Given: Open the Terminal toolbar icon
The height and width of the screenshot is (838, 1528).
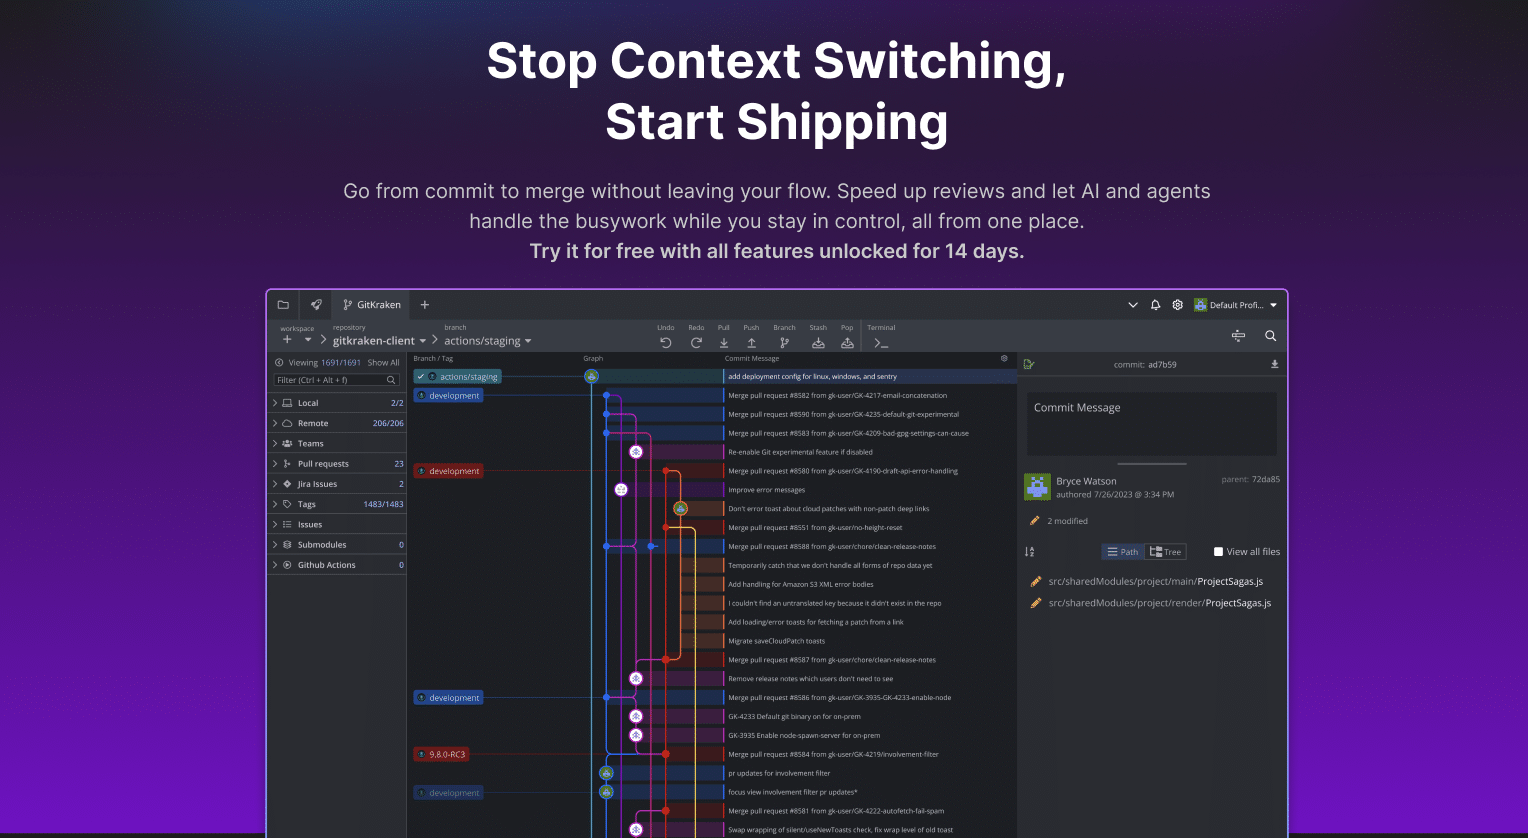Looking at the screenshot, I should coord(881,343).
